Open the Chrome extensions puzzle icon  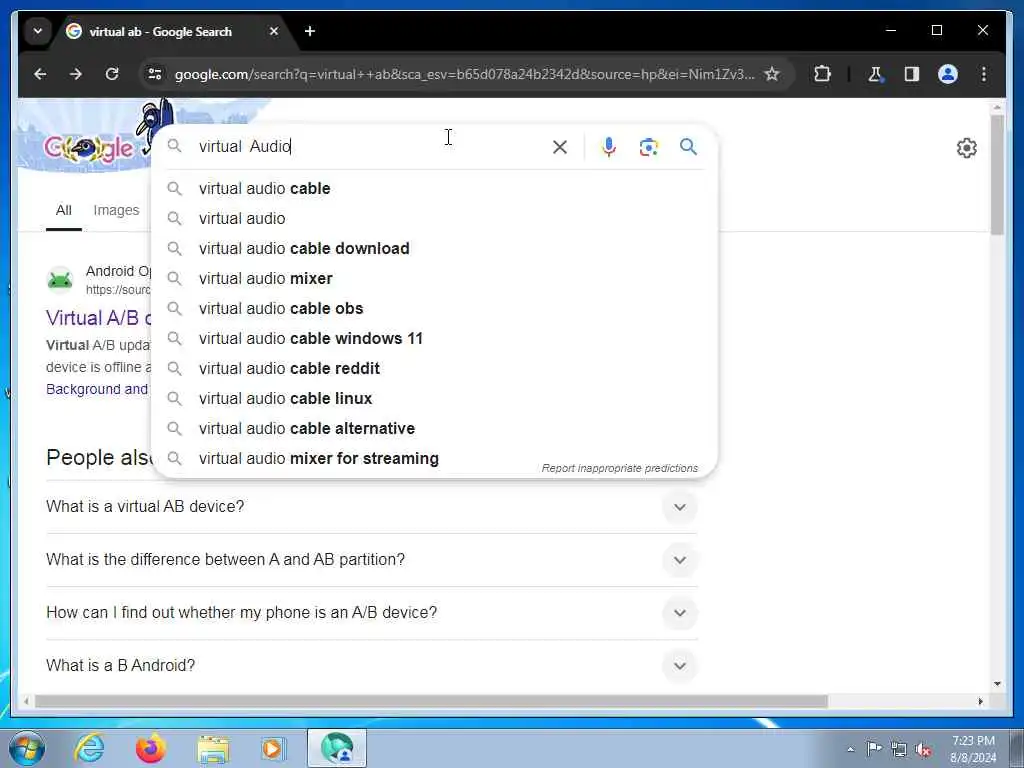pyautogui.click(x=822, y=74)
